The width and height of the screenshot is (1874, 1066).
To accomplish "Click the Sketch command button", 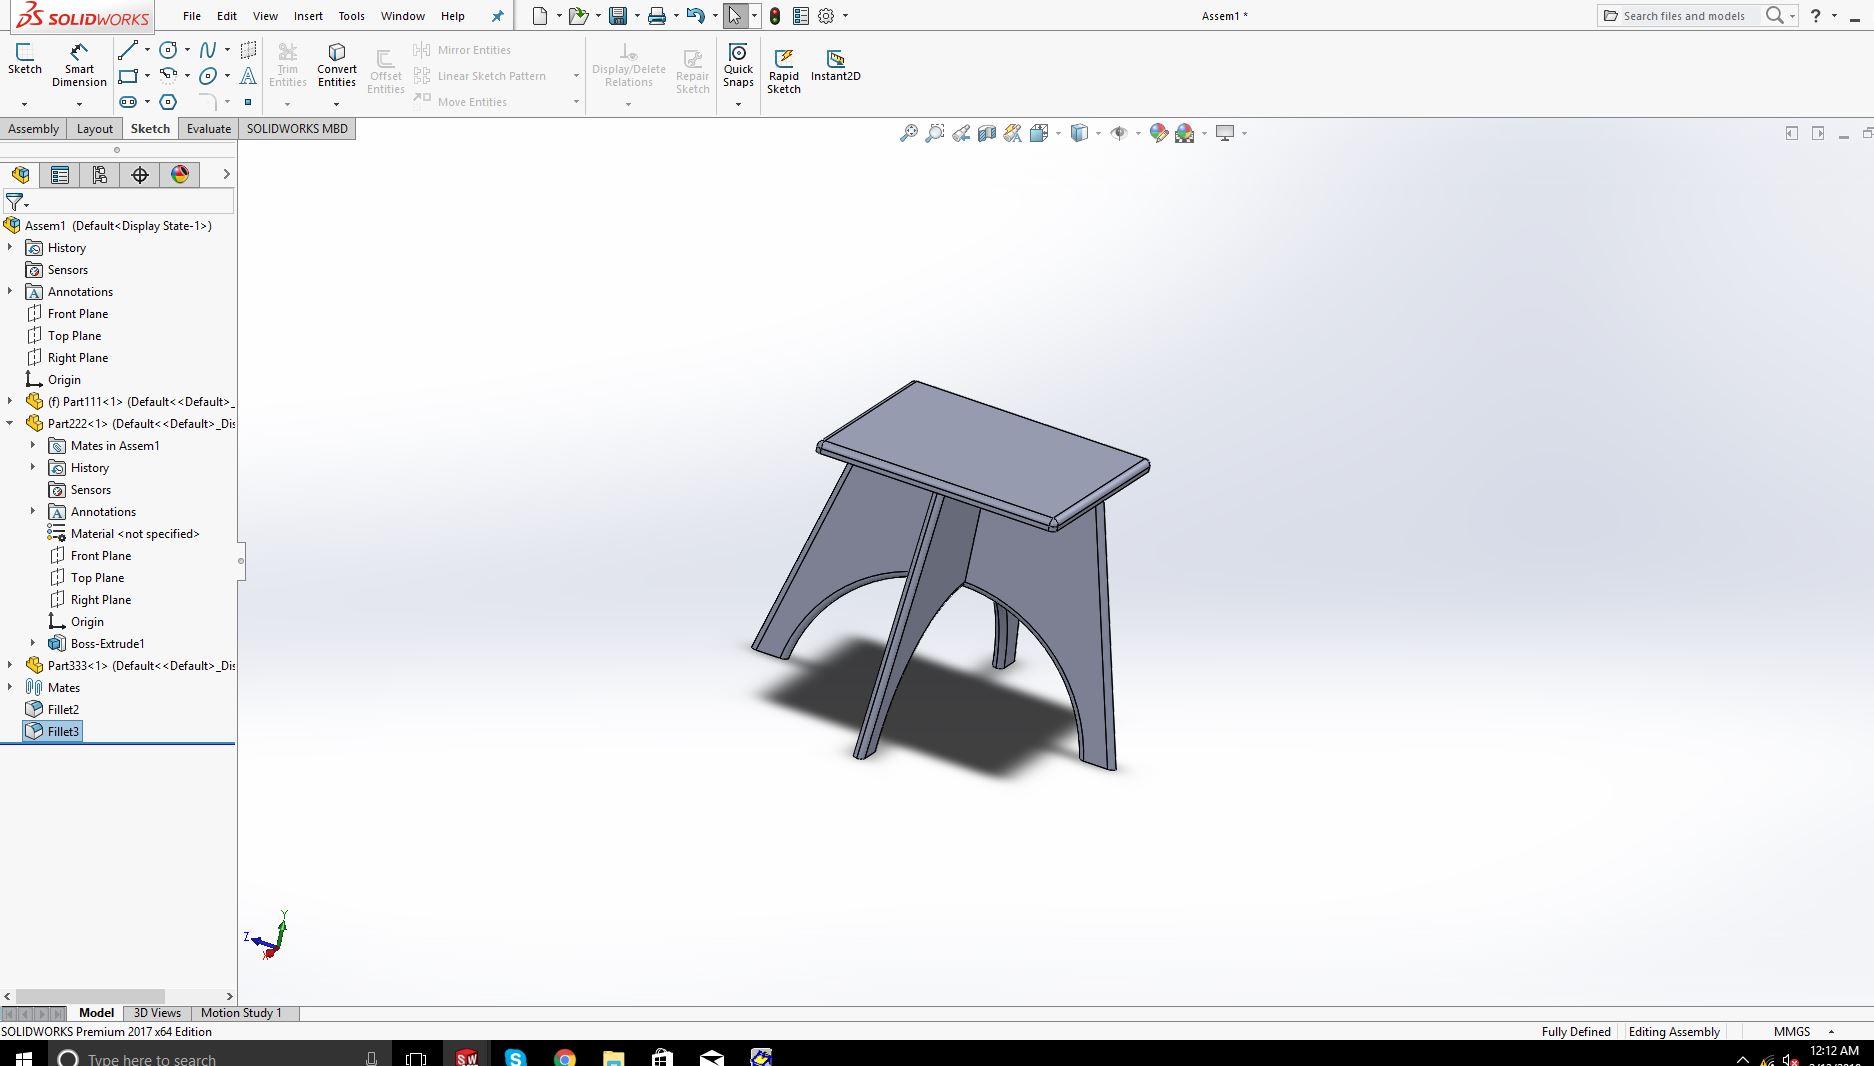I will (x=25, y=59).
